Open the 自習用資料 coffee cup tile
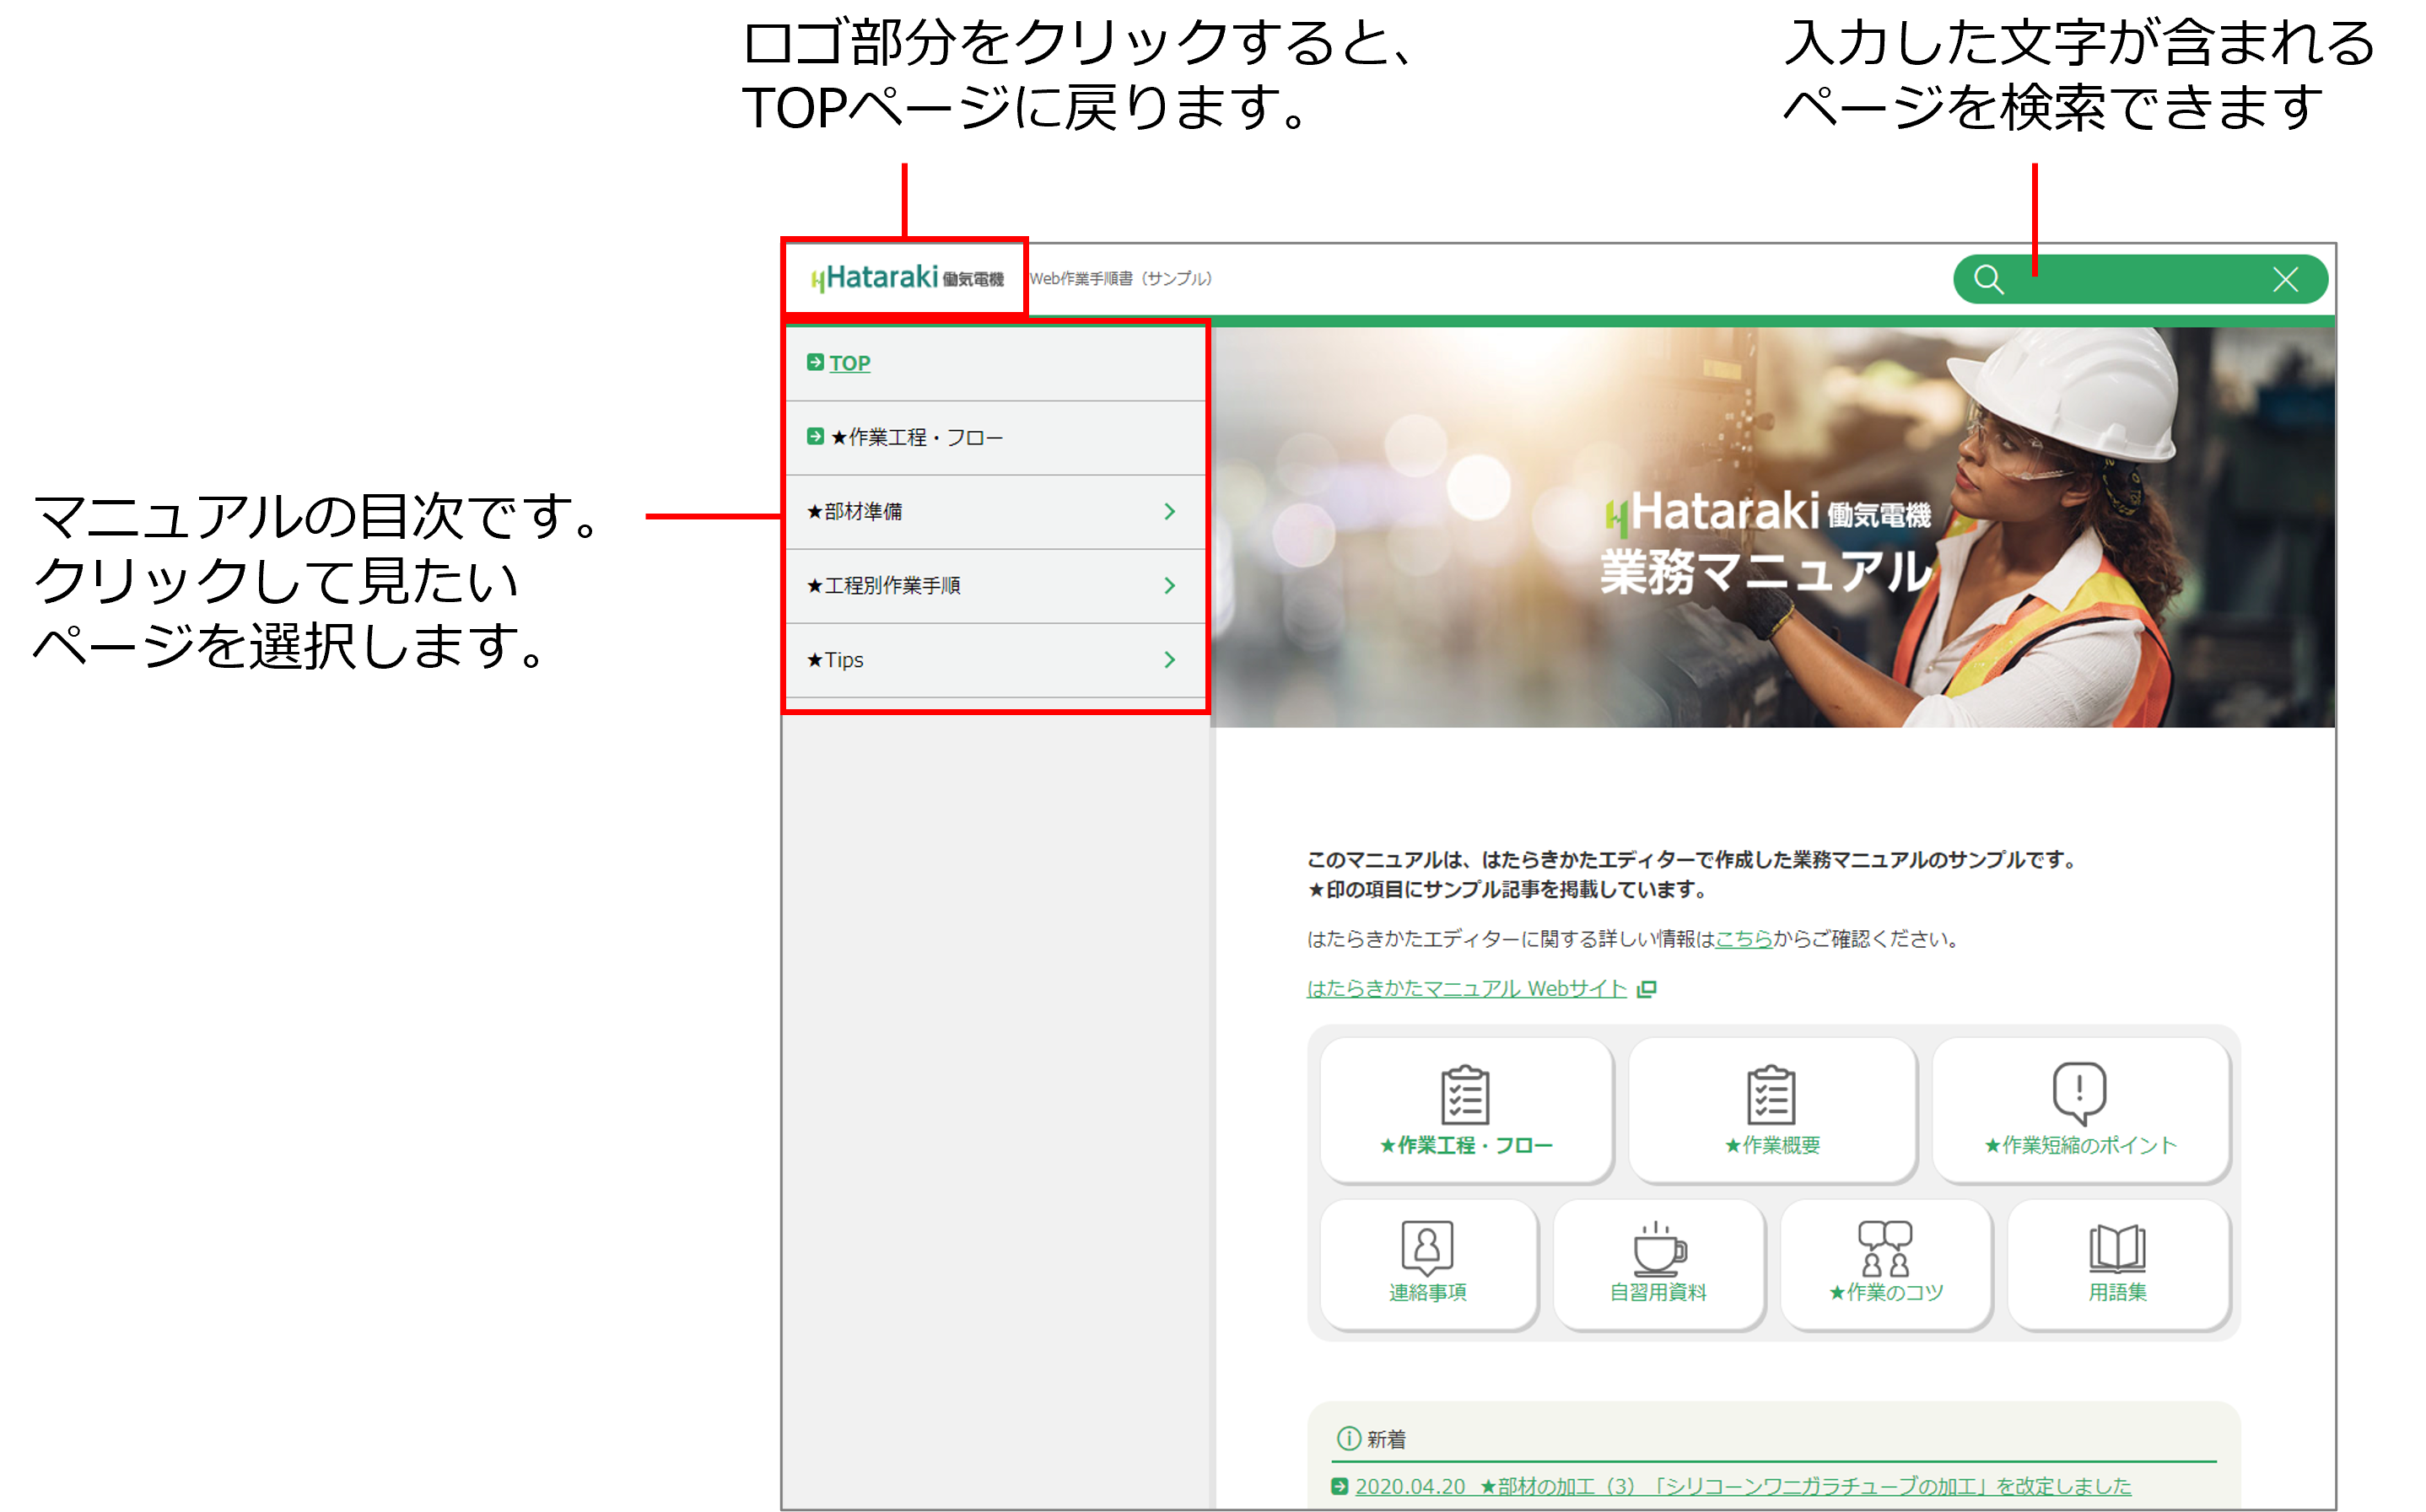 (x=1658, y=1264)
